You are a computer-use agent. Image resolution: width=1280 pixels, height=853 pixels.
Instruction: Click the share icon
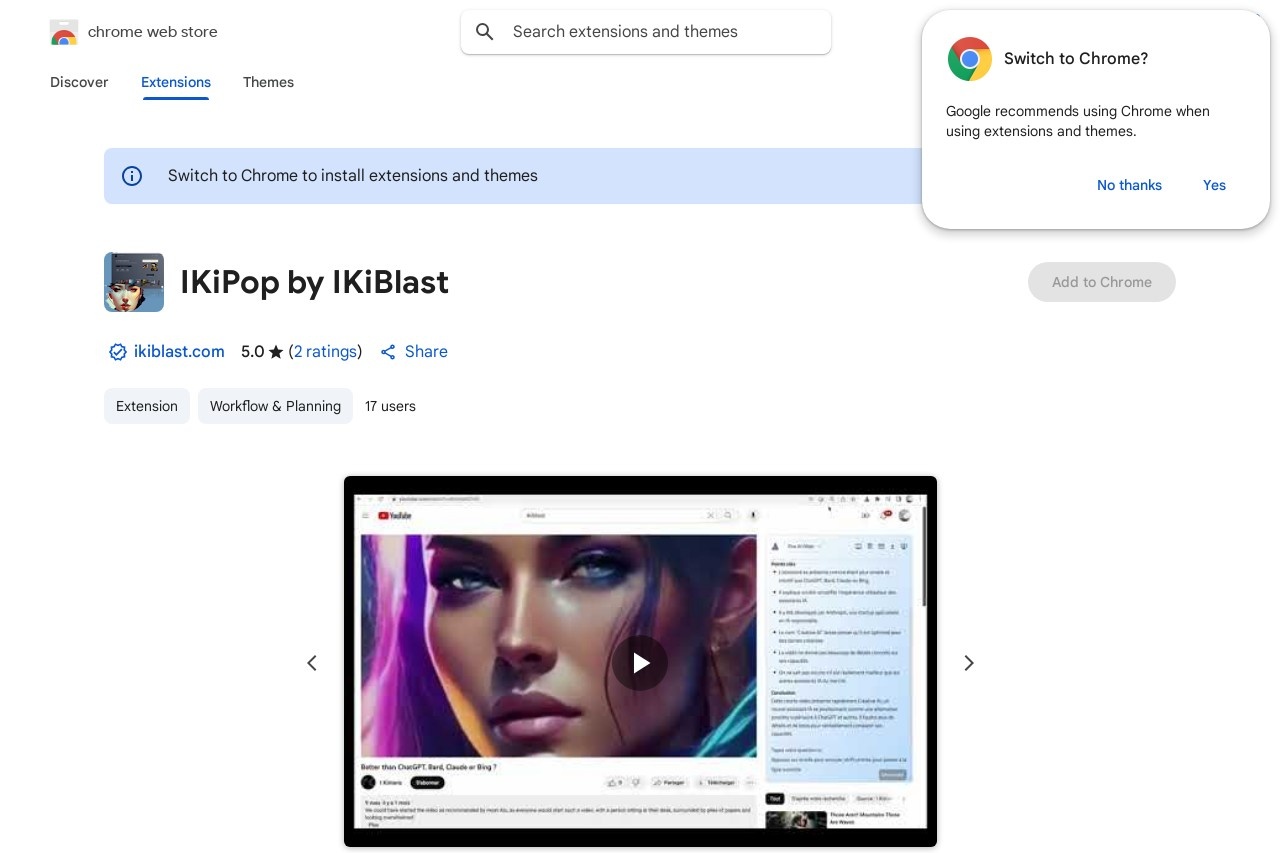pyautogui.click(x=389, y=352)
